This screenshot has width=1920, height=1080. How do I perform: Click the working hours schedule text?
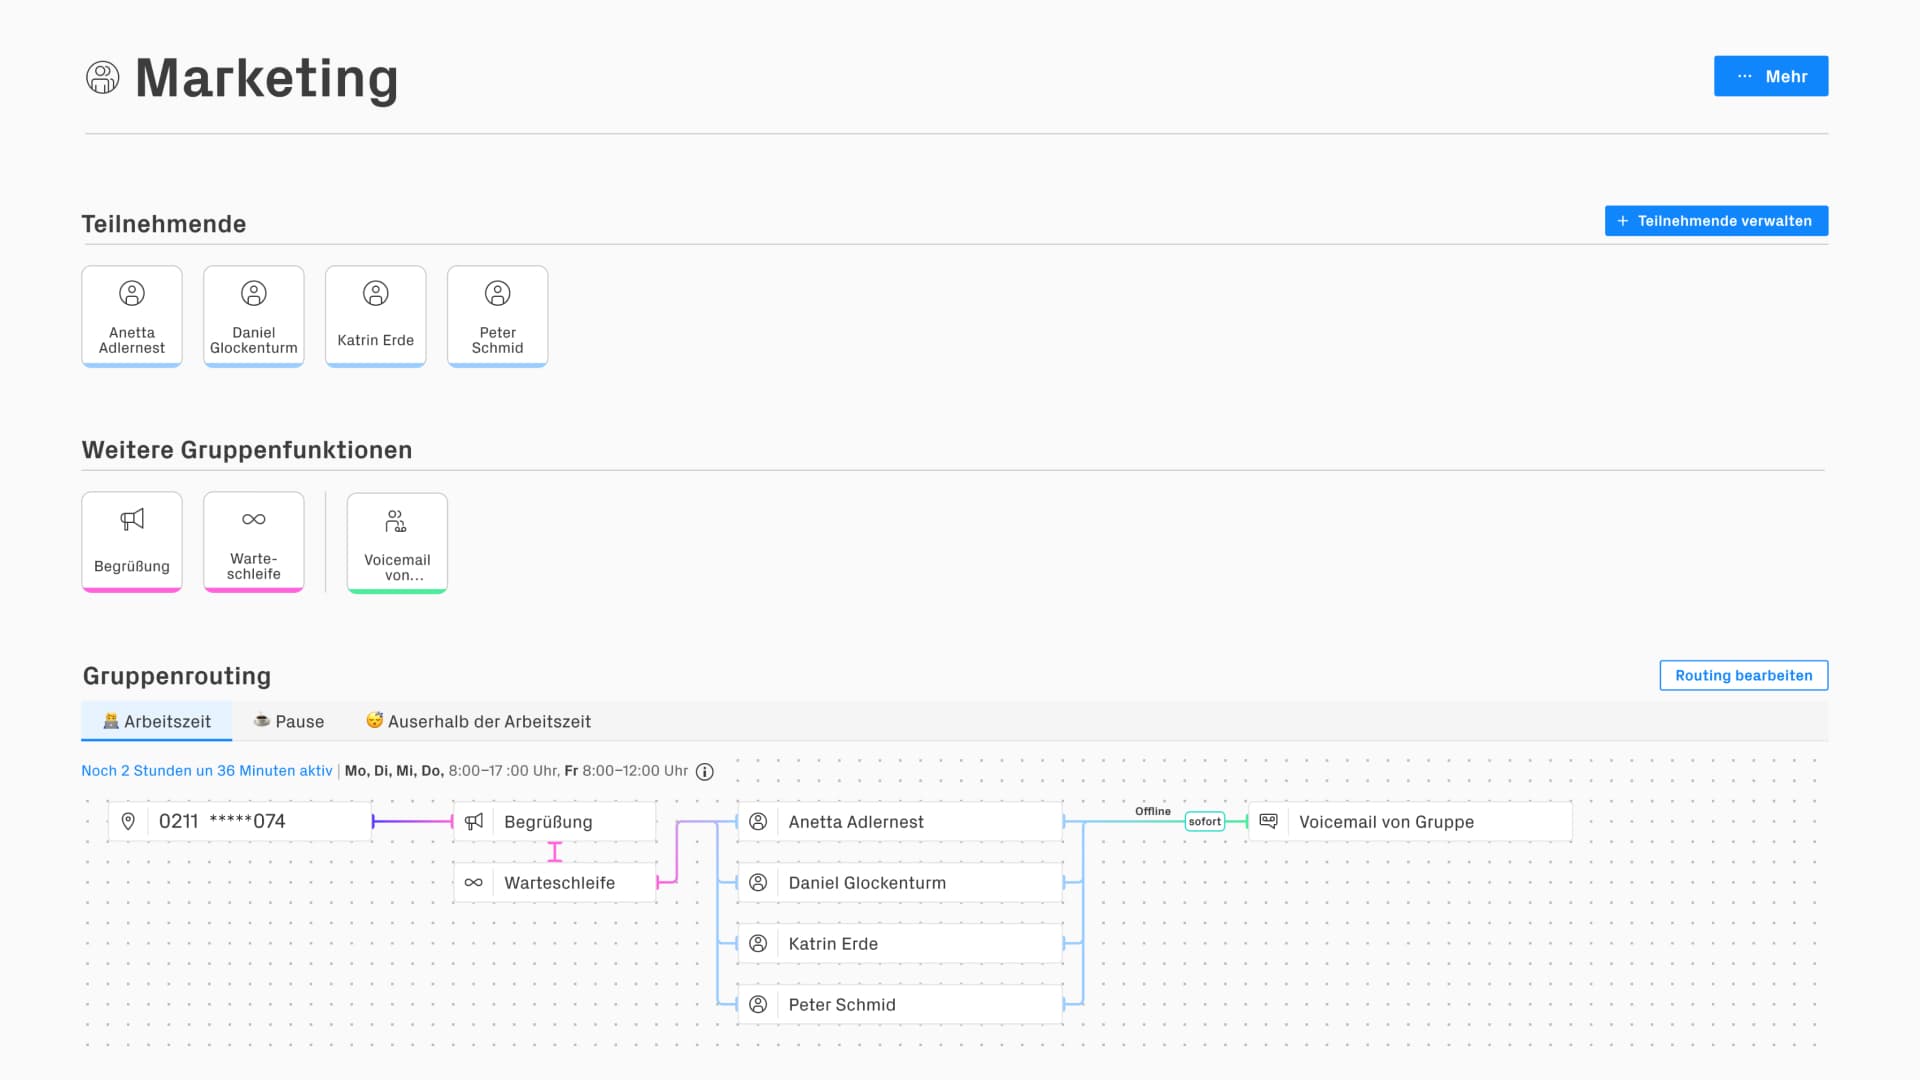(516, 771)
